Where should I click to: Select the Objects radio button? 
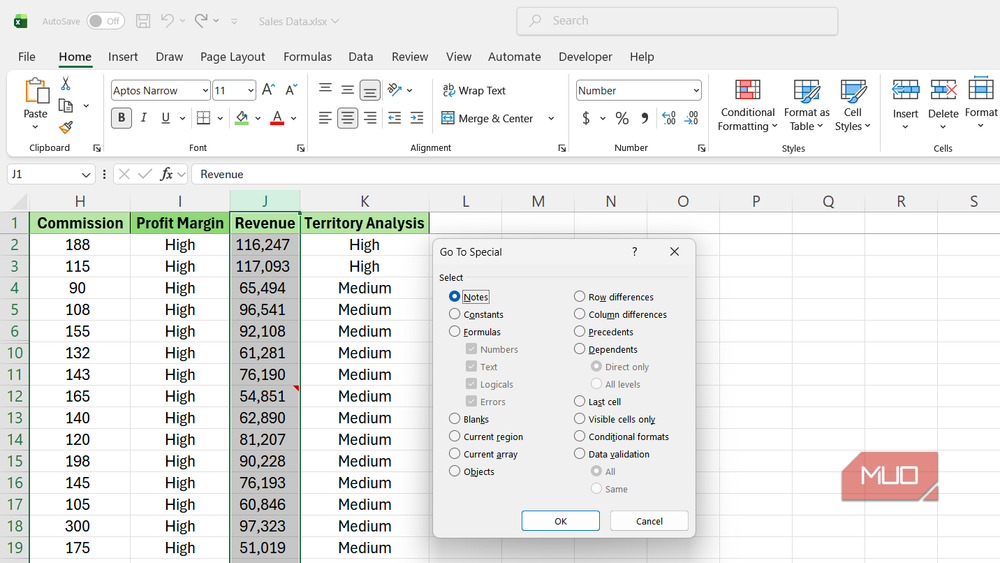[x=454, y=471]
